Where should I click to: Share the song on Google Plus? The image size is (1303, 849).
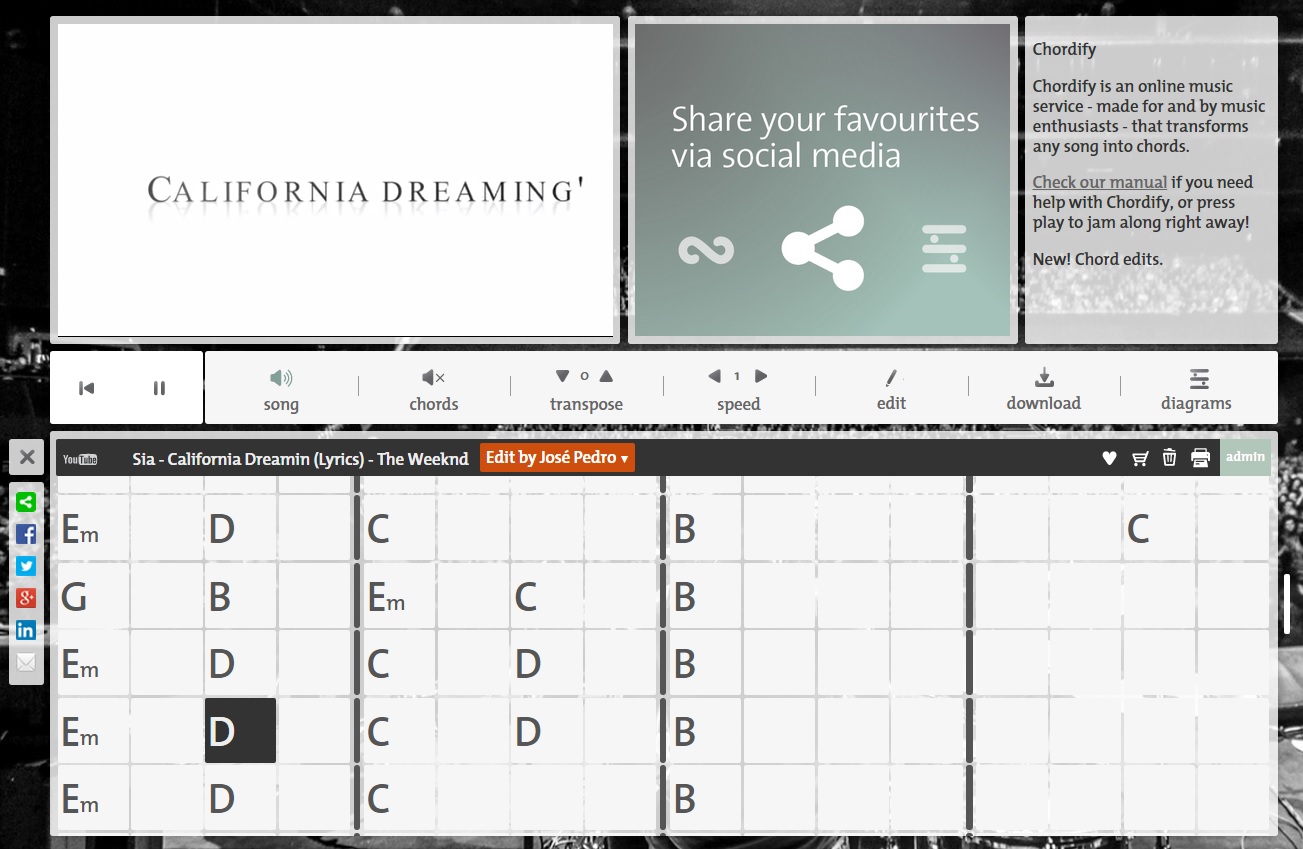(26, 598)
